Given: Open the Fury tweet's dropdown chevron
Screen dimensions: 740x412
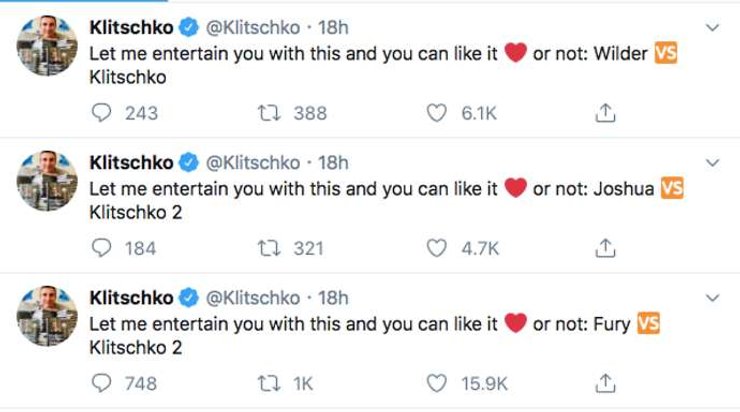Looking at the screenshot, I should [712, 297].
